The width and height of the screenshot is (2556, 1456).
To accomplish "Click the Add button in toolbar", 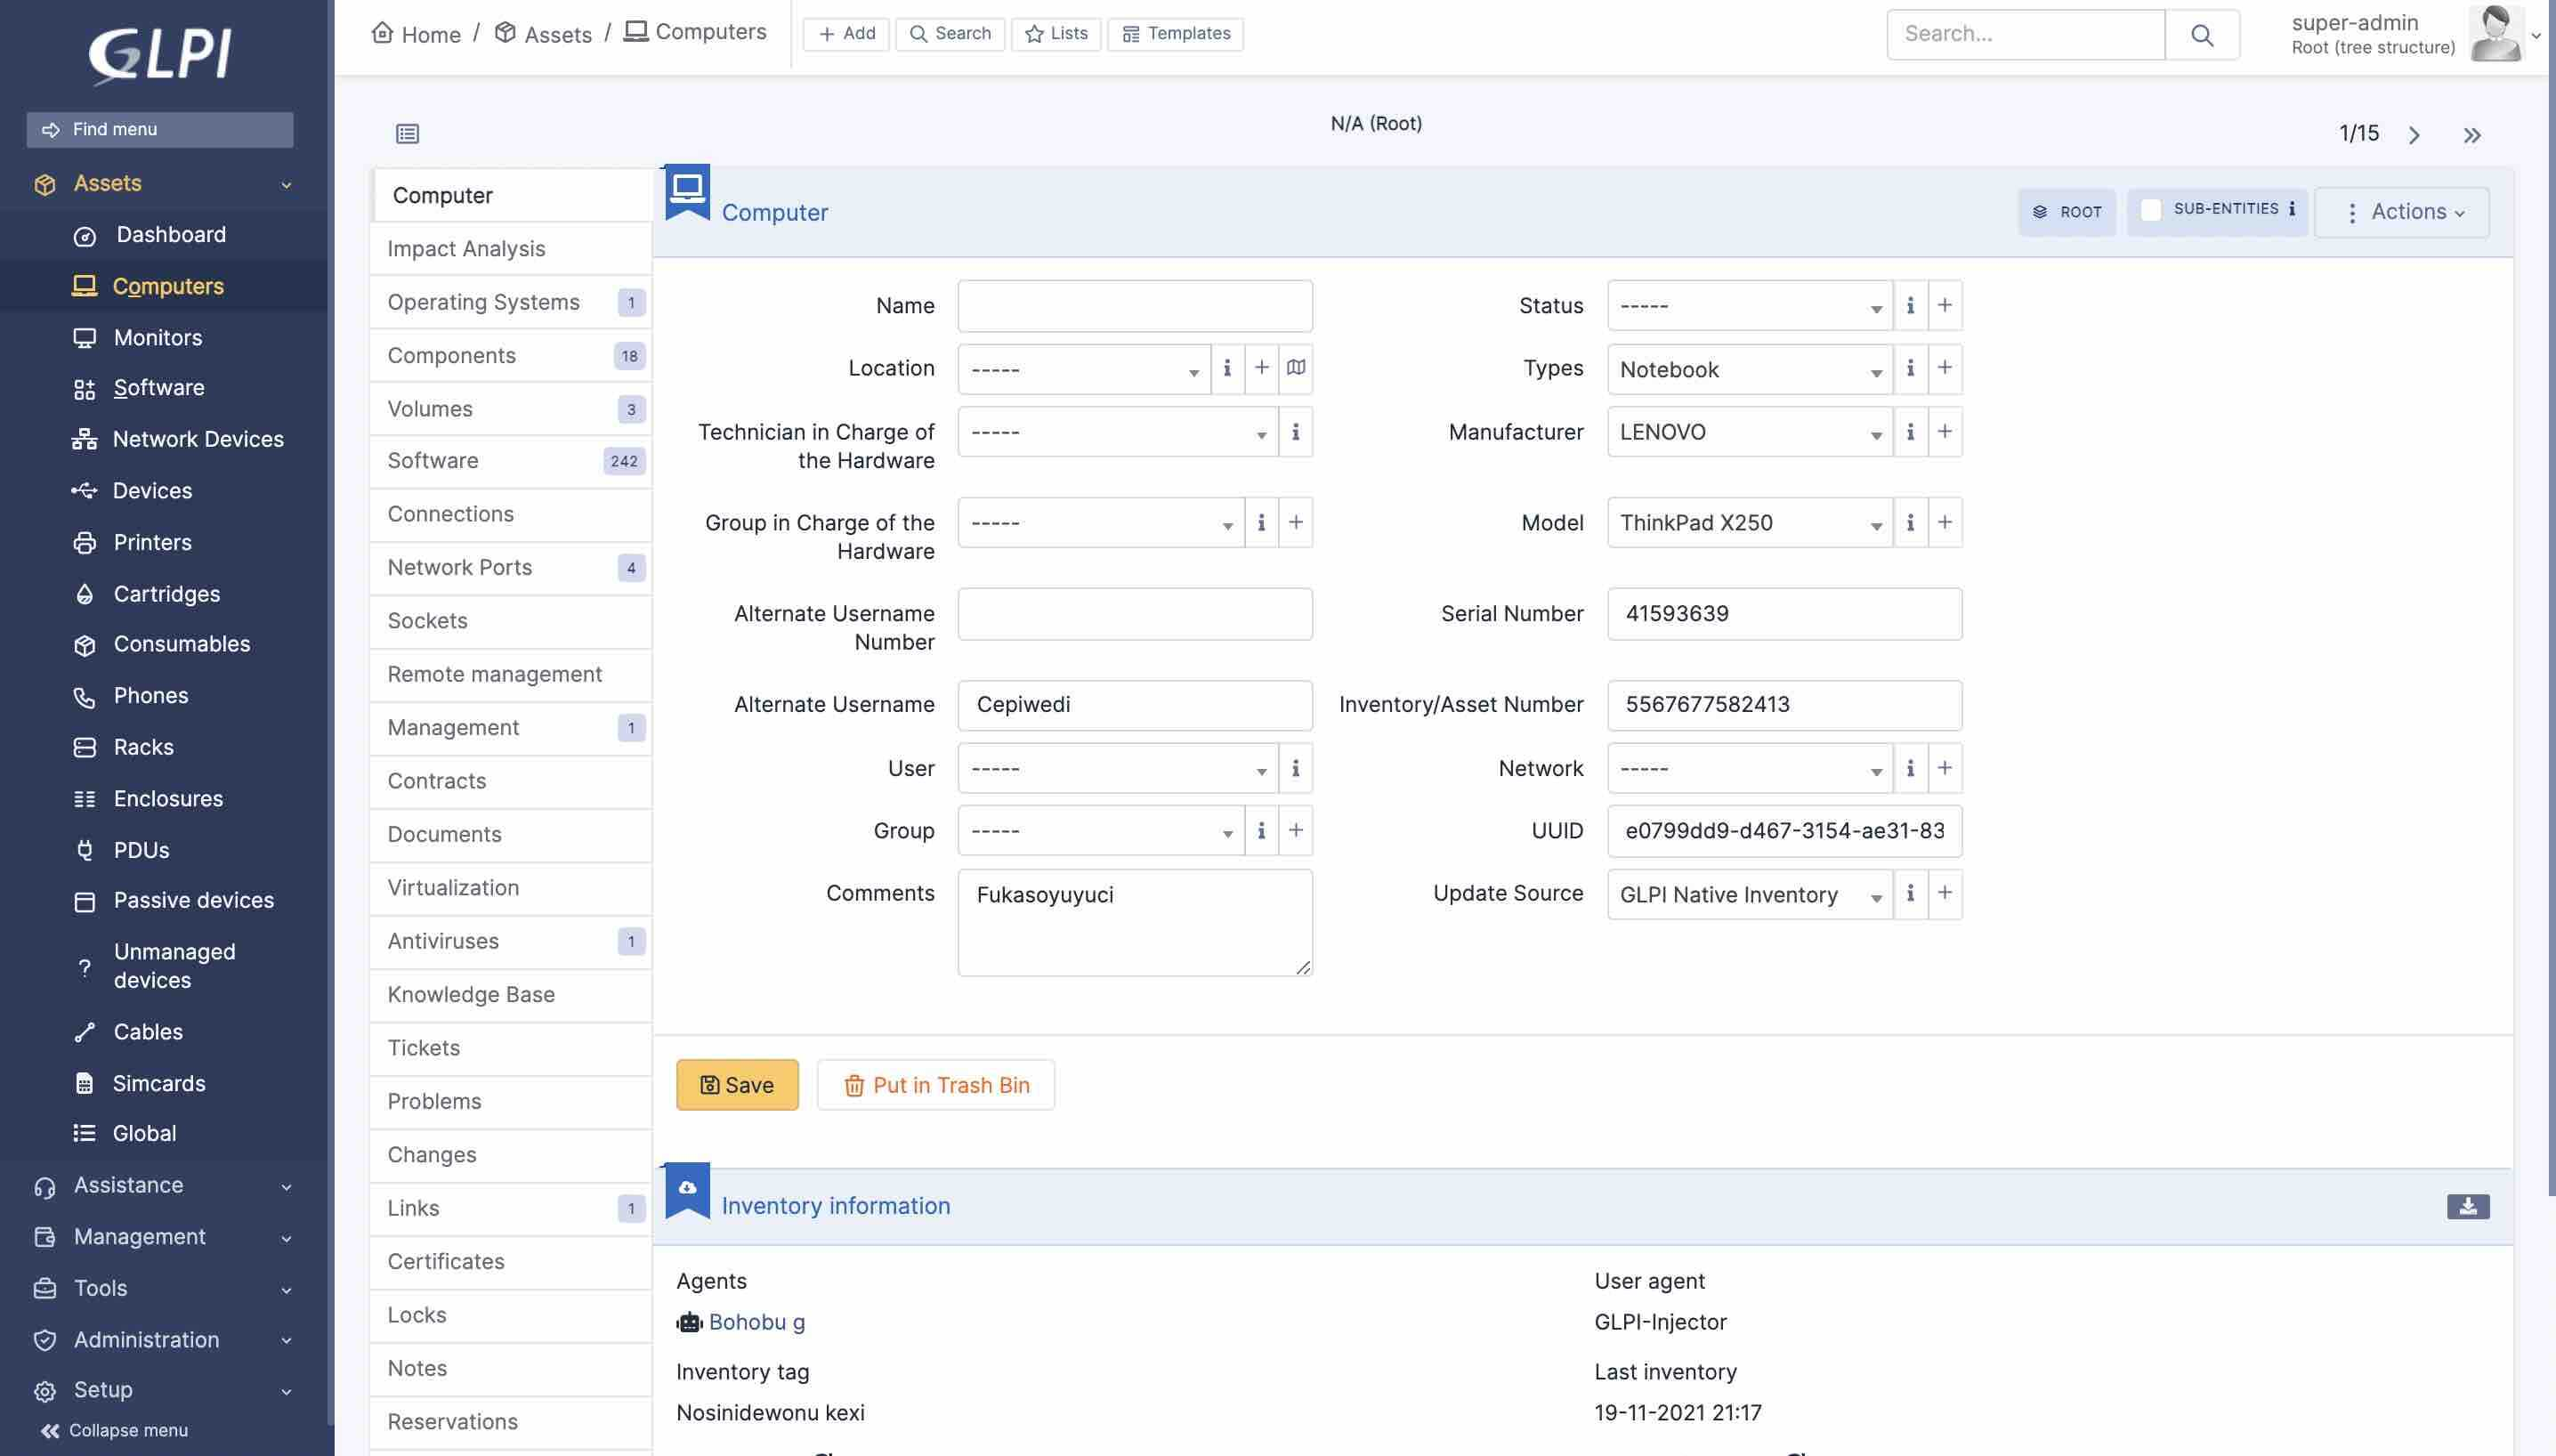I will [x=846, y=34].
